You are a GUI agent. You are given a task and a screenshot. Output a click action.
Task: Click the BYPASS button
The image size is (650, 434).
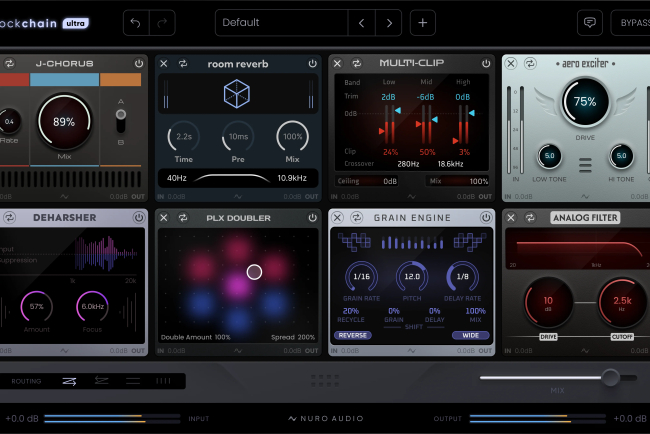coord(631,23)
